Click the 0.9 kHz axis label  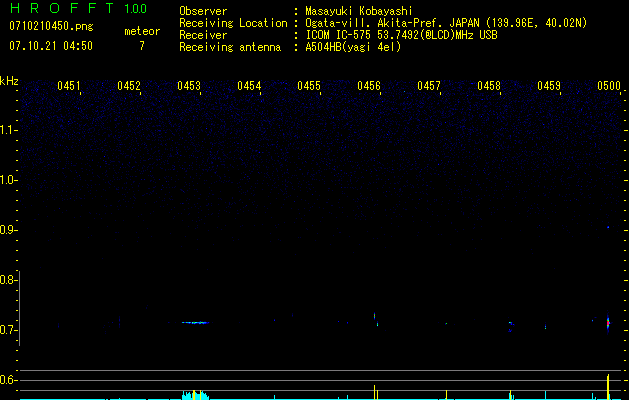point(7,230)
